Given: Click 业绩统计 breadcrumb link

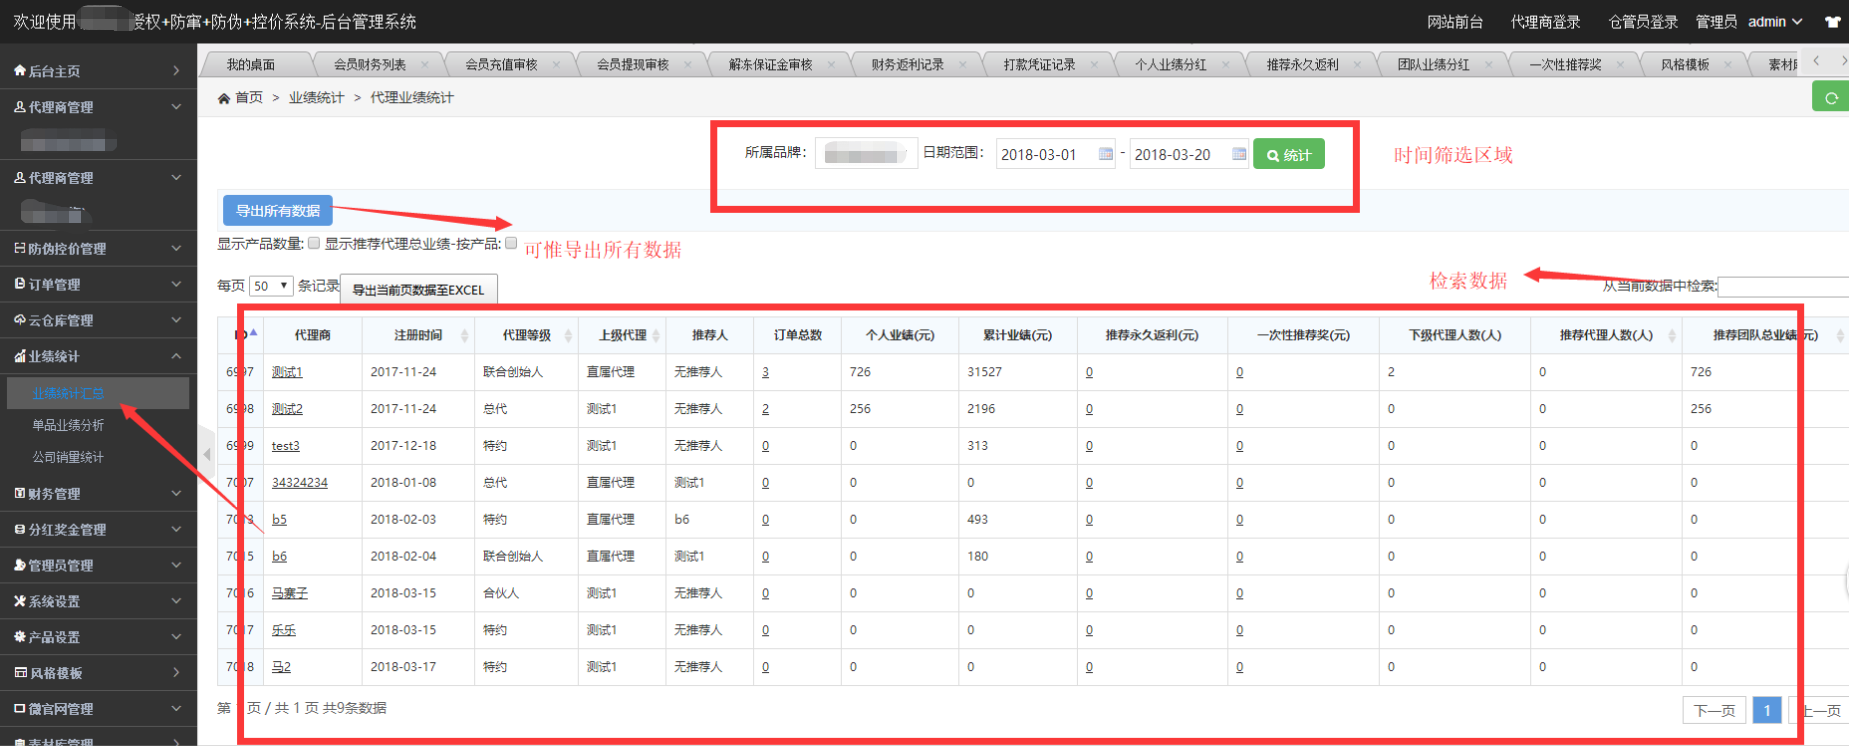Looking at the screenshot, I should click(x=316, y=98).
